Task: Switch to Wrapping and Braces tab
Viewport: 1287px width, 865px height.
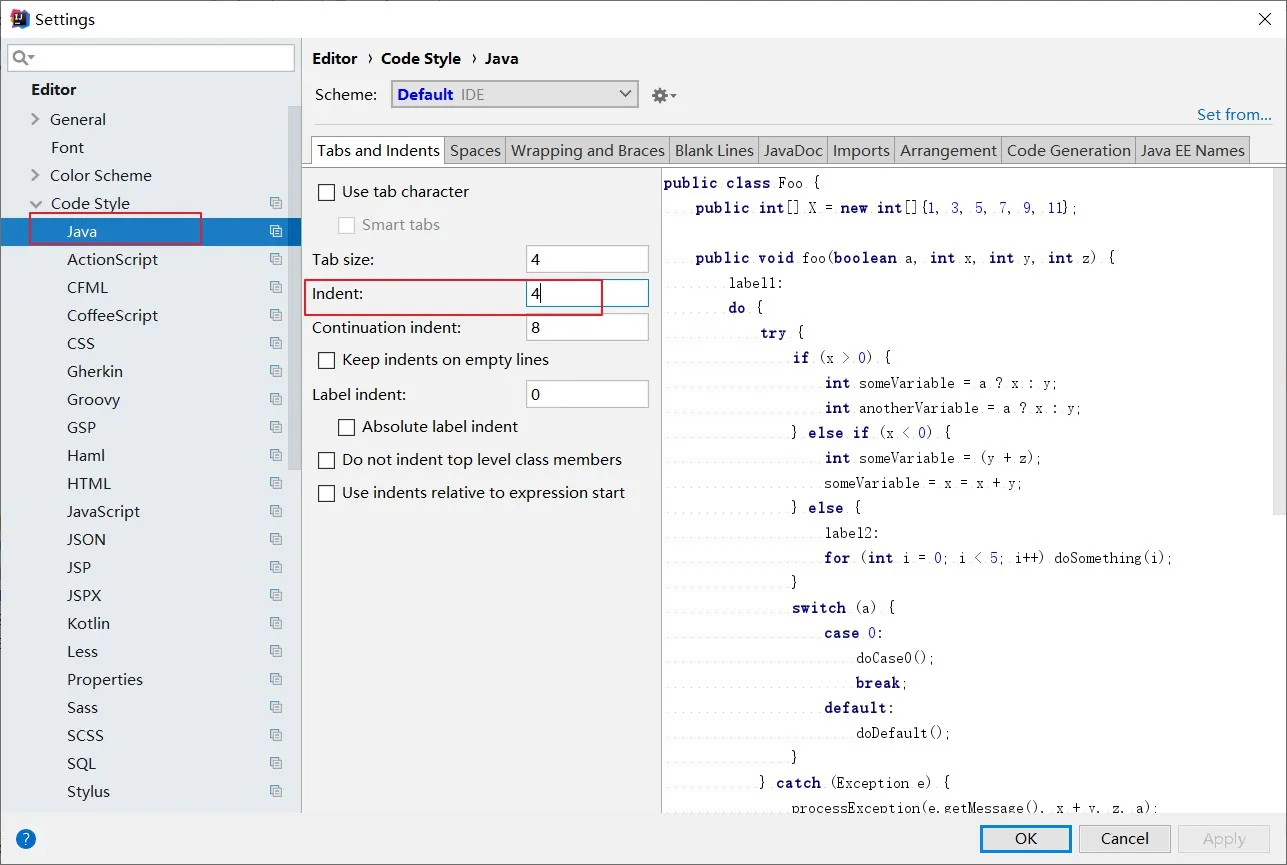Action: point(587,150)
